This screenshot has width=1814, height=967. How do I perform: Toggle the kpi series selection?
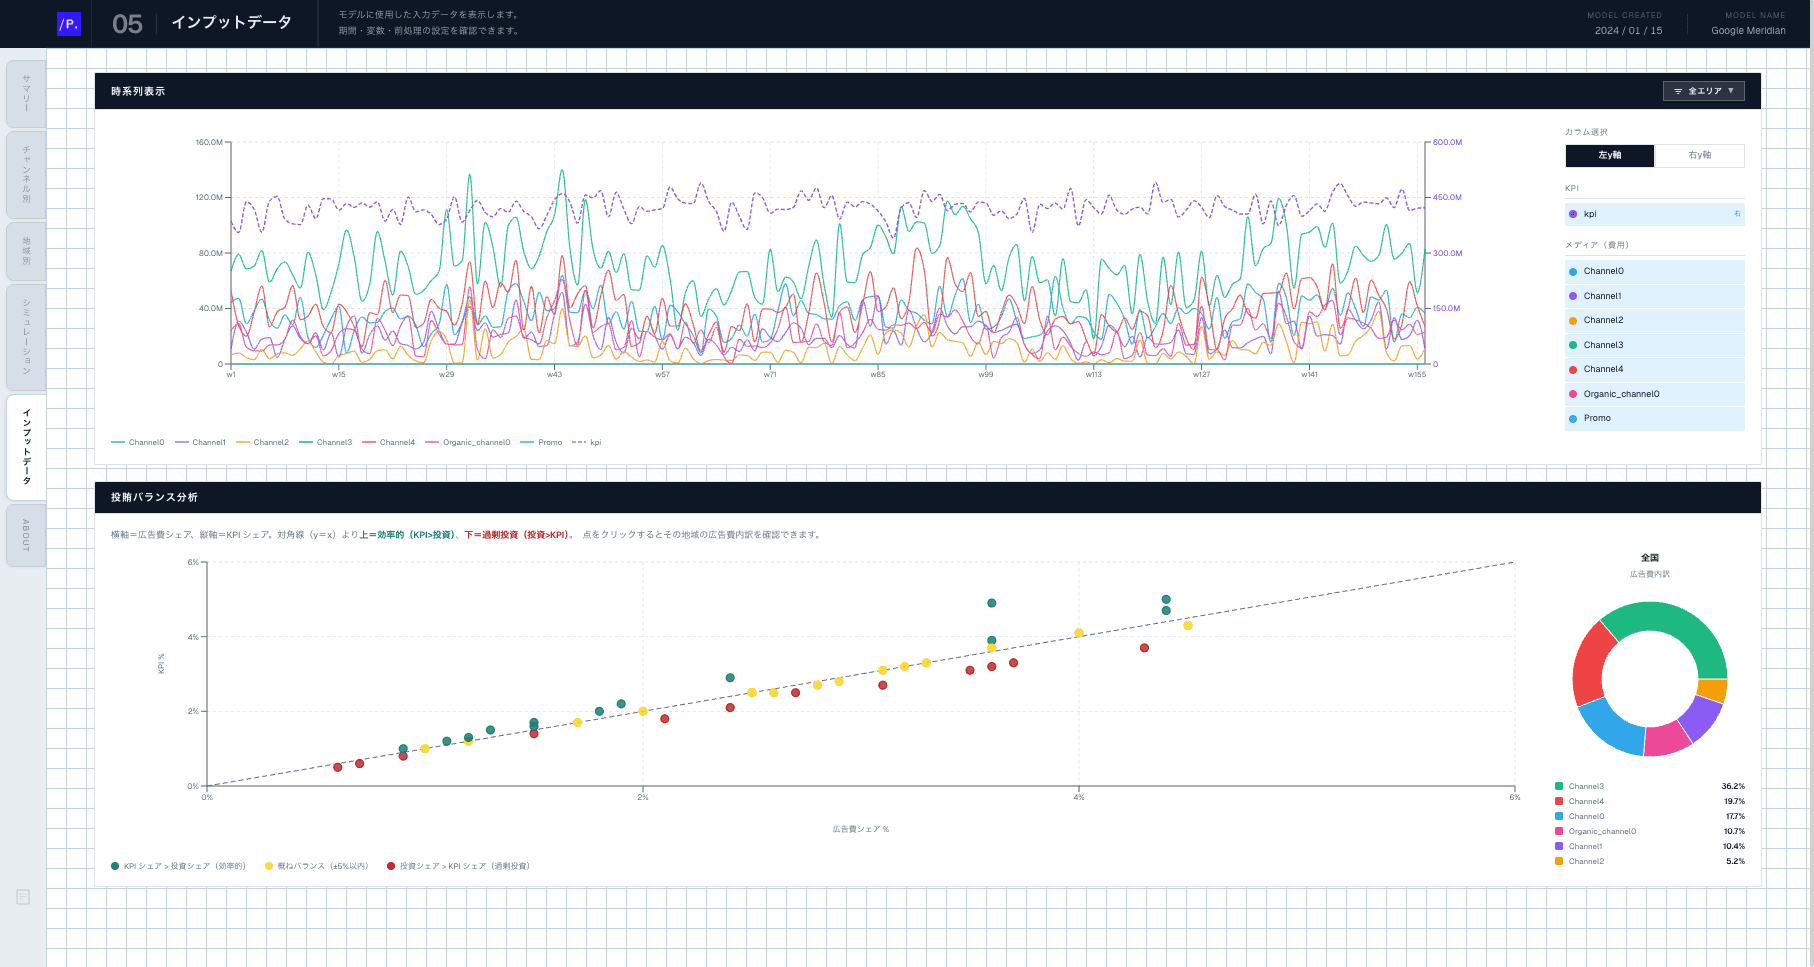[x=1654, y=214]
